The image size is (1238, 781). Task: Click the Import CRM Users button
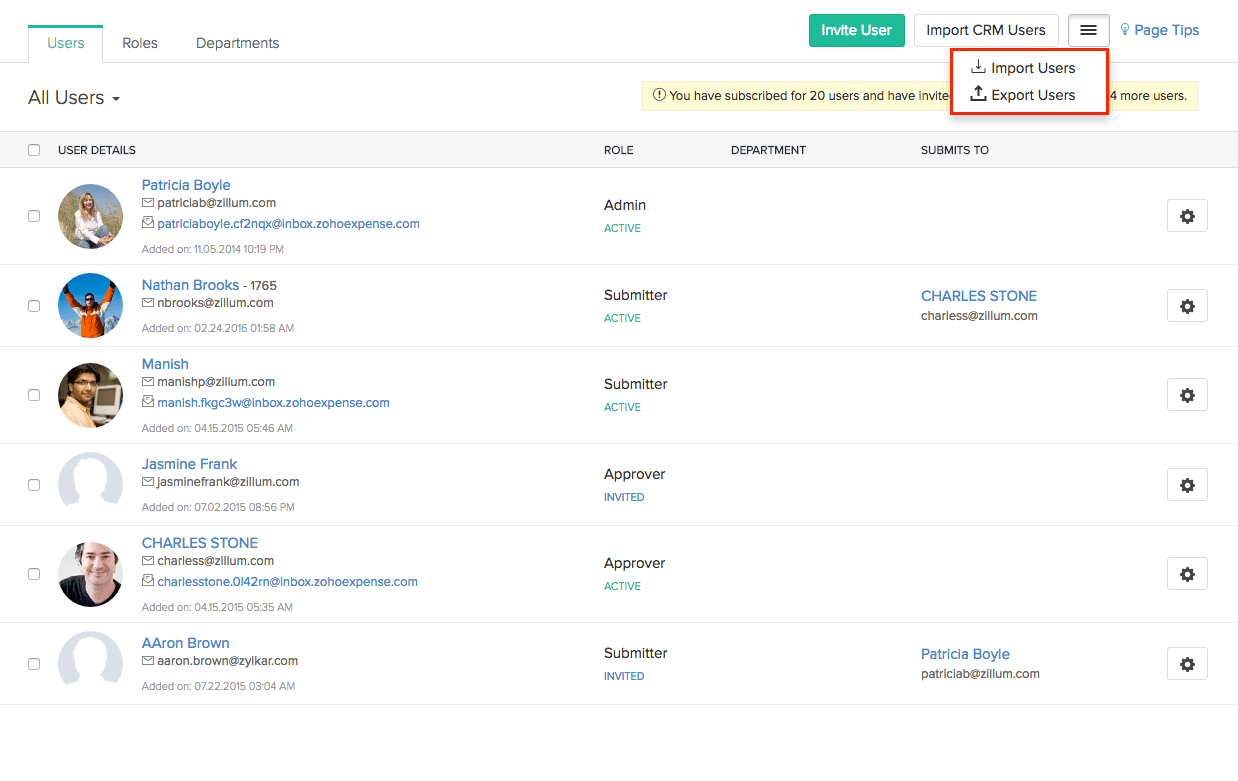tap(985, 30)
